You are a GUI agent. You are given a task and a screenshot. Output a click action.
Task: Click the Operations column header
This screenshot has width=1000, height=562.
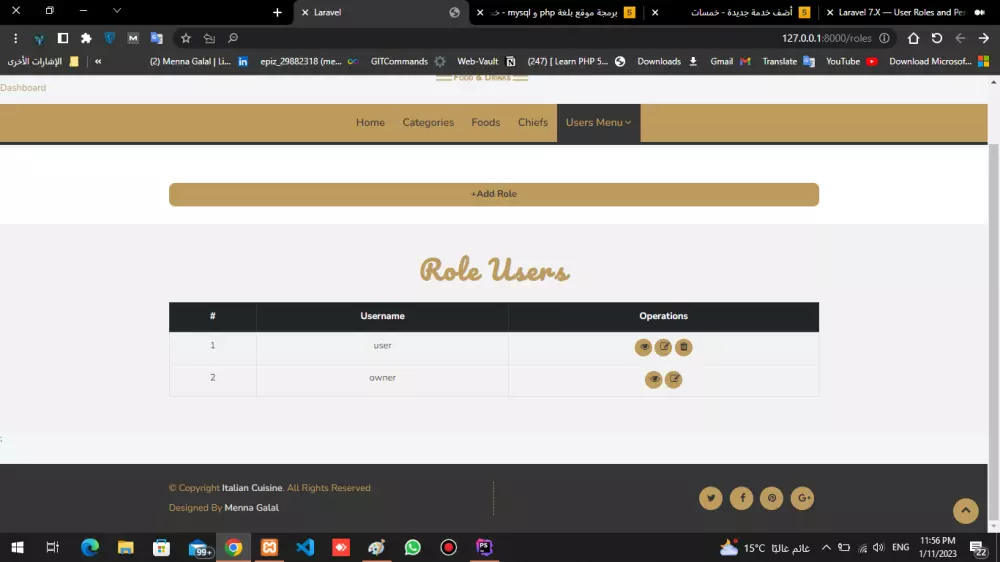pyautogui.click(x=663, y=316)
